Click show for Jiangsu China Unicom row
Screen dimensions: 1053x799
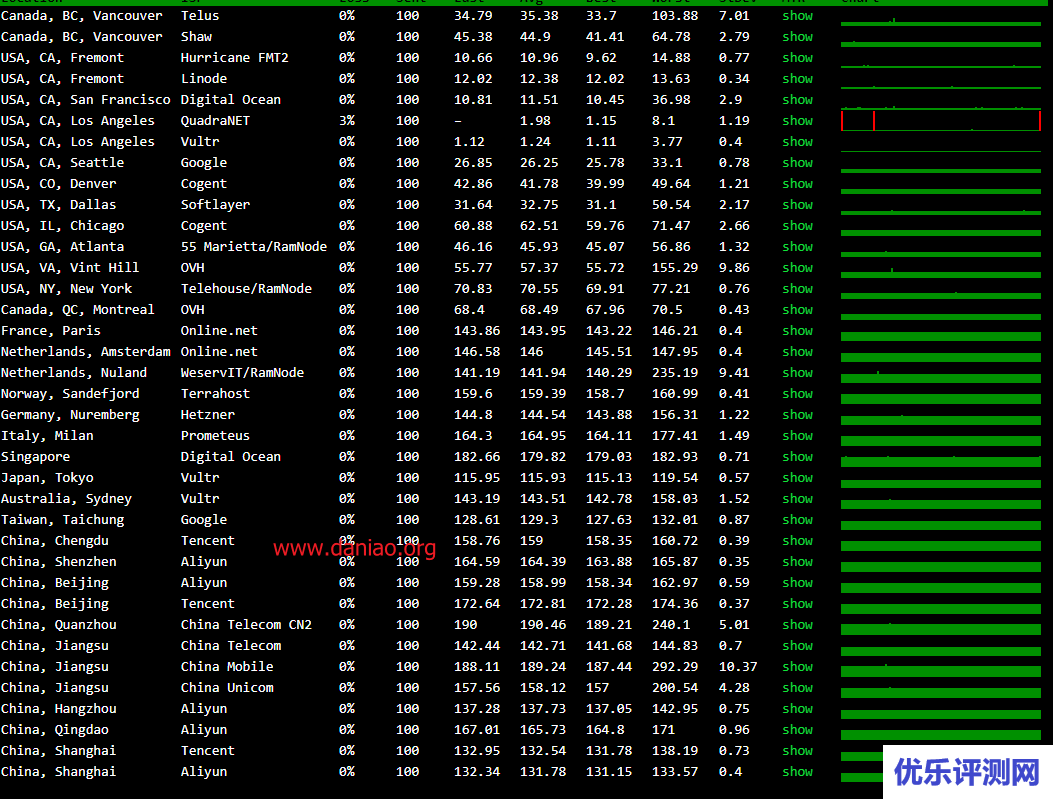pyautogui.click(x=797, y=688)
